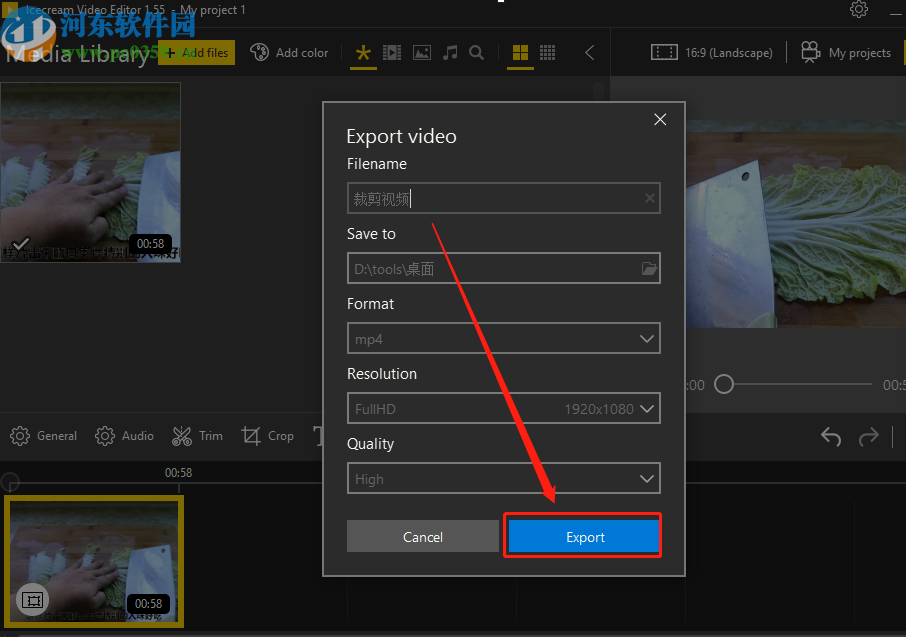Viewport: 906px width, 637px height.
Task: Open the Resolution dropdown
Action: click(503, 409)
